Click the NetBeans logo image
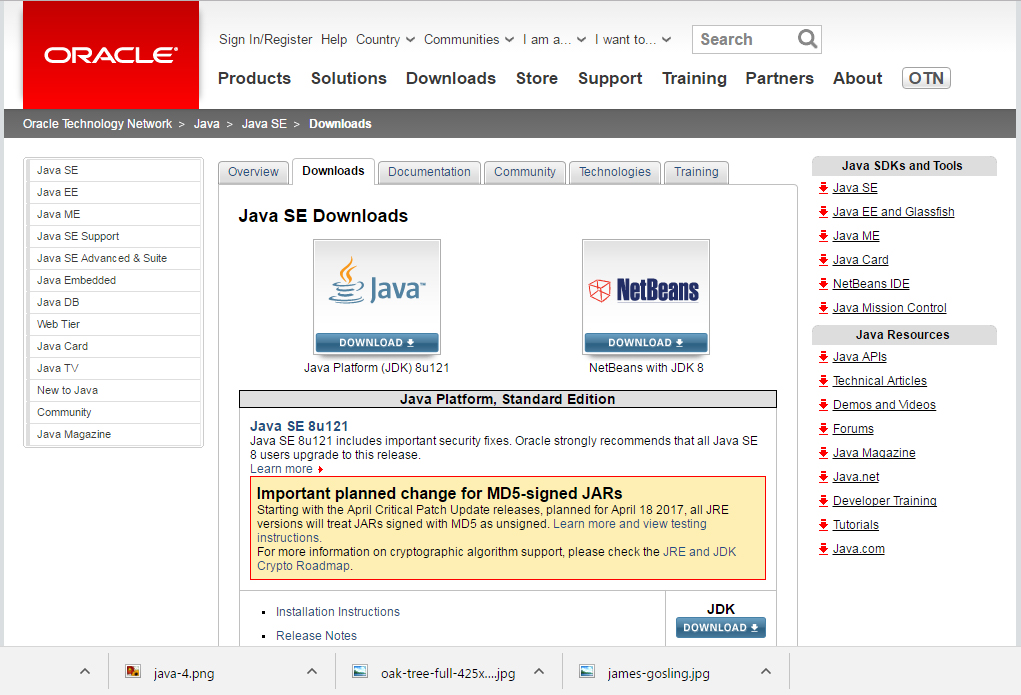Viewport: 1021px width, 695px height. [x=645, y=288]
